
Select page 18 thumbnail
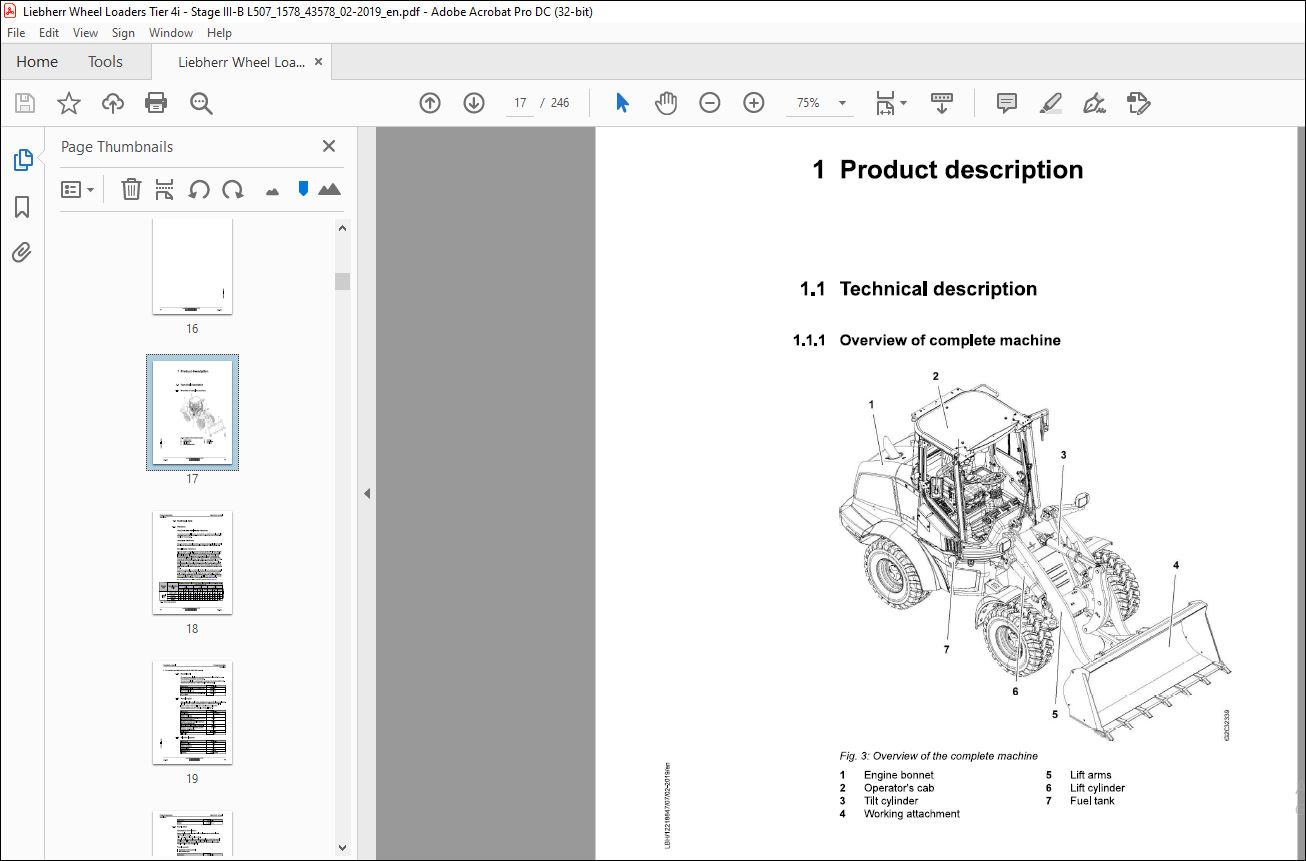[x=192, y=563]
